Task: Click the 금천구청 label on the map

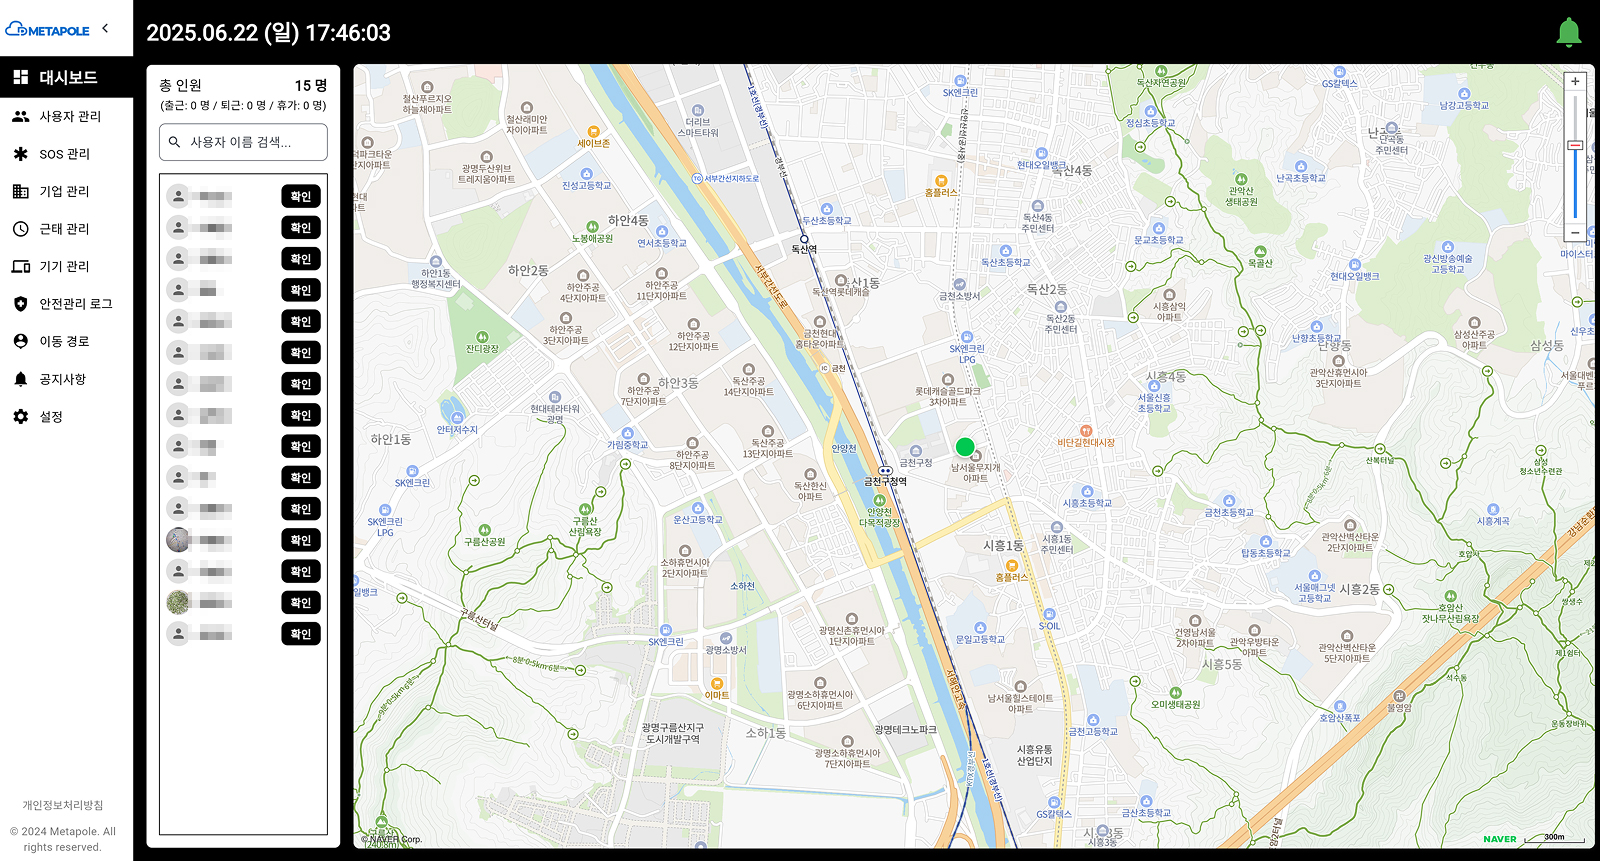Action: 916,463
